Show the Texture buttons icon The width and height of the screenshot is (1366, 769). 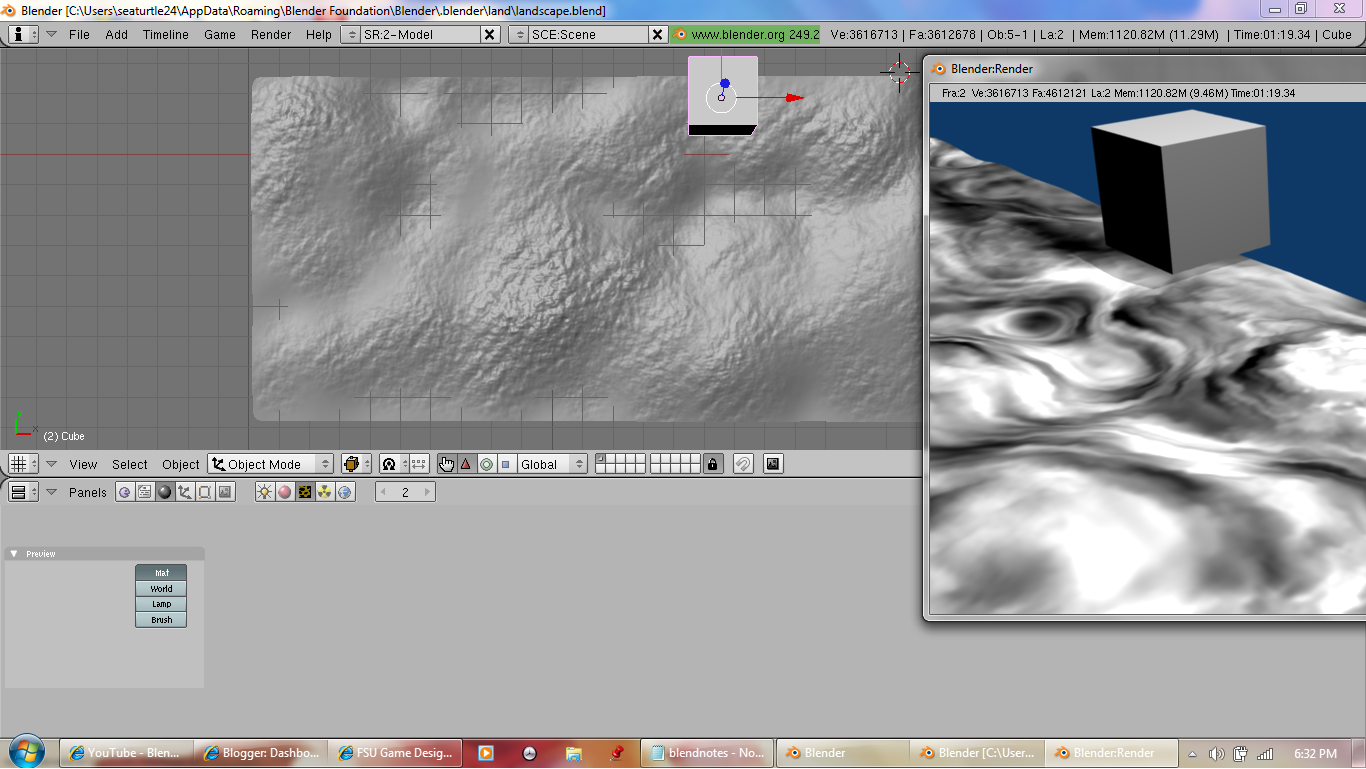(305, 492)
